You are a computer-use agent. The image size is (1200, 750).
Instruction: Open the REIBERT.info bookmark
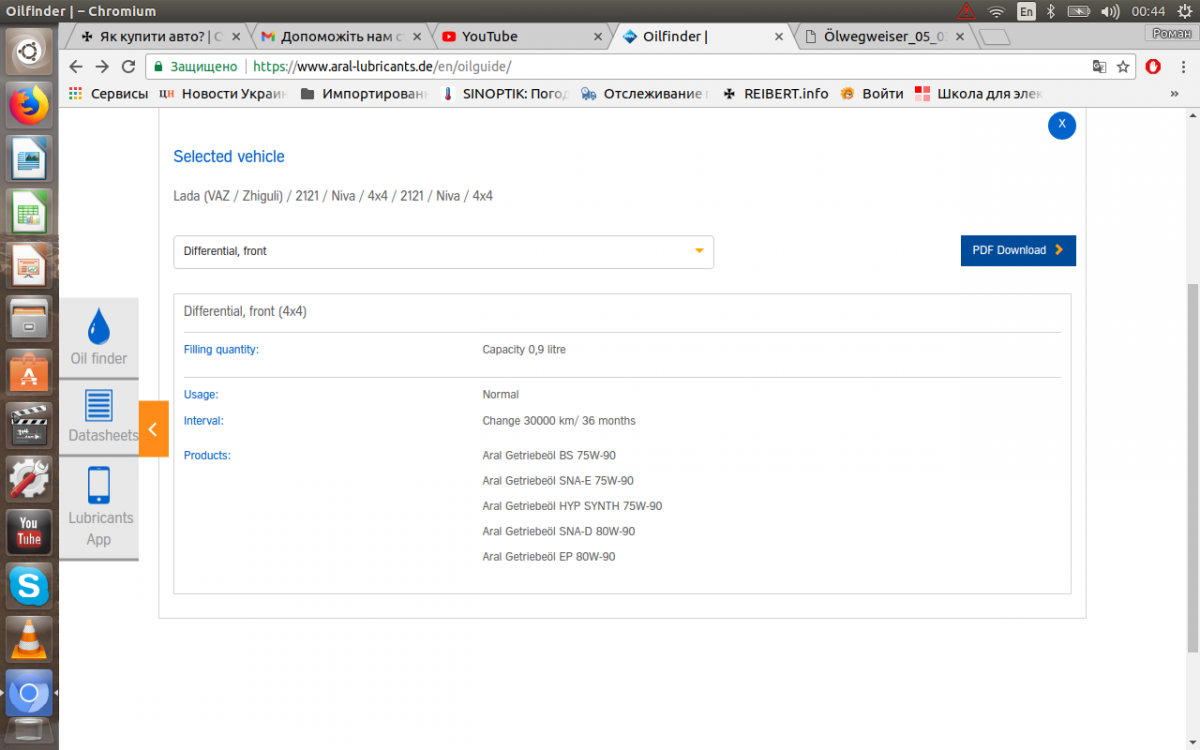click(775, 94)
